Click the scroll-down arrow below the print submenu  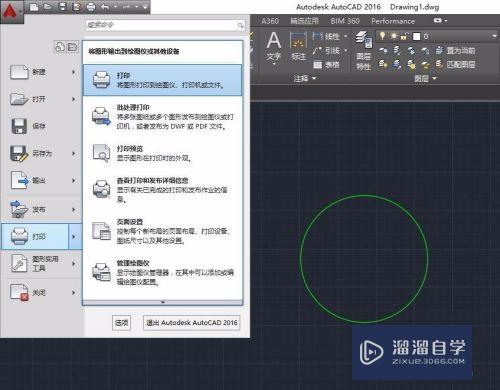tap(163, 302)
